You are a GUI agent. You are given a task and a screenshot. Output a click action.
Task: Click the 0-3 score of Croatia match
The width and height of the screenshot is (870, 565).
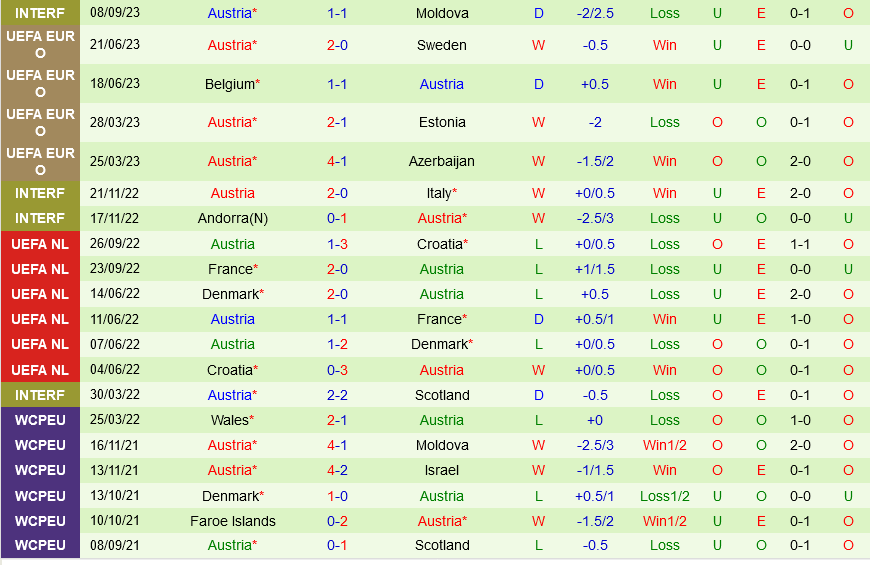tap(337, 370)
